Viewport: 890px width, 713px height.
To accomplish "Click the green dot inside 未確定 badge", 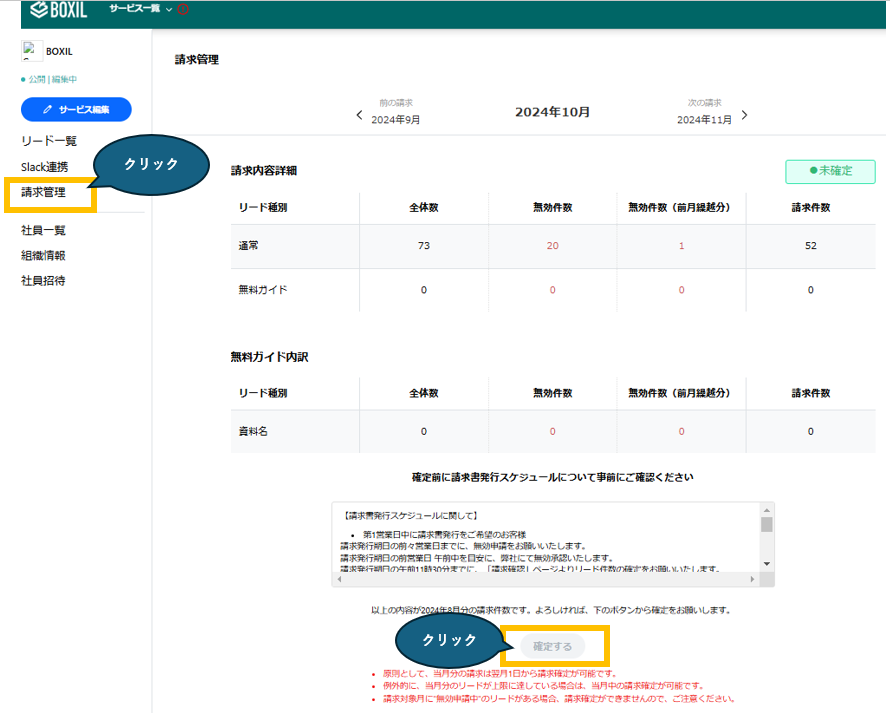I will tap(813, 171).
